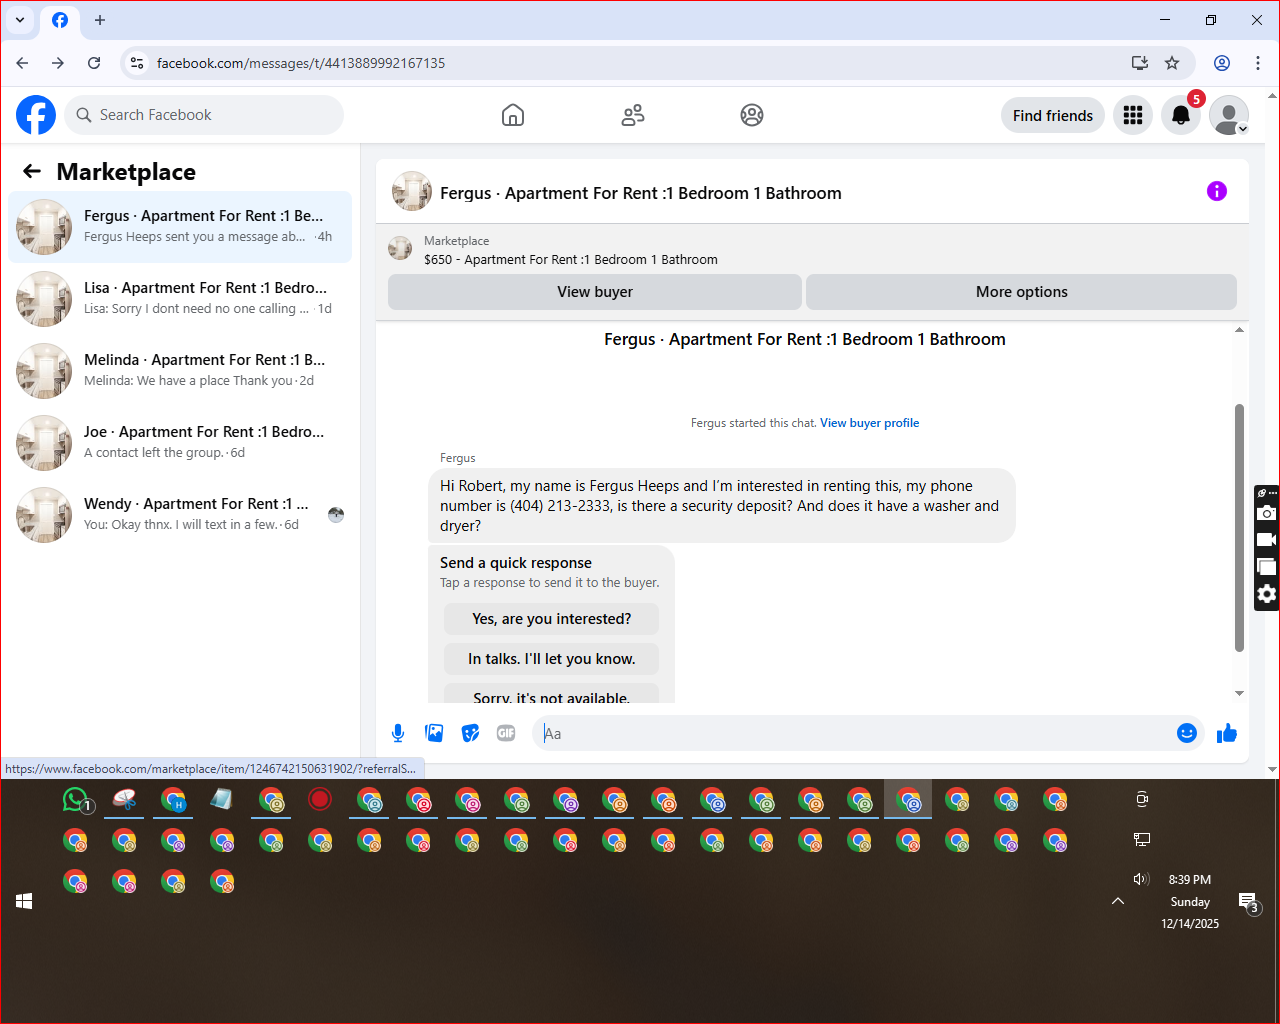Image resolution: width=1280 pixels, height=1024 pixels.
Task: Open the emoji picker in message box
Action: tap(1187, 733)
